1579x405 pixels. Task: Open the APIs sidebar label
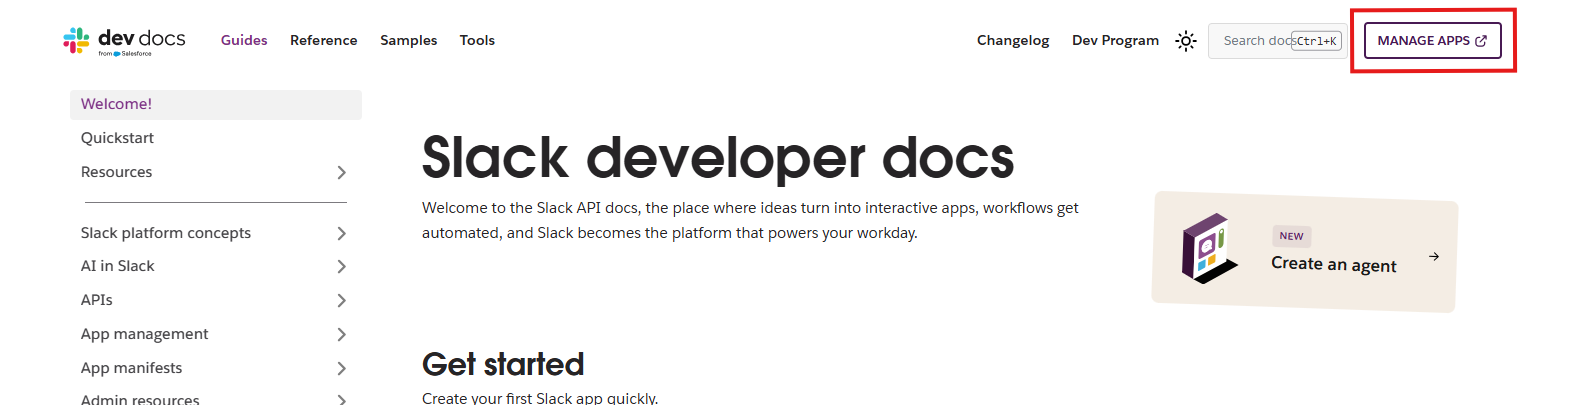(x=96, y=300)
